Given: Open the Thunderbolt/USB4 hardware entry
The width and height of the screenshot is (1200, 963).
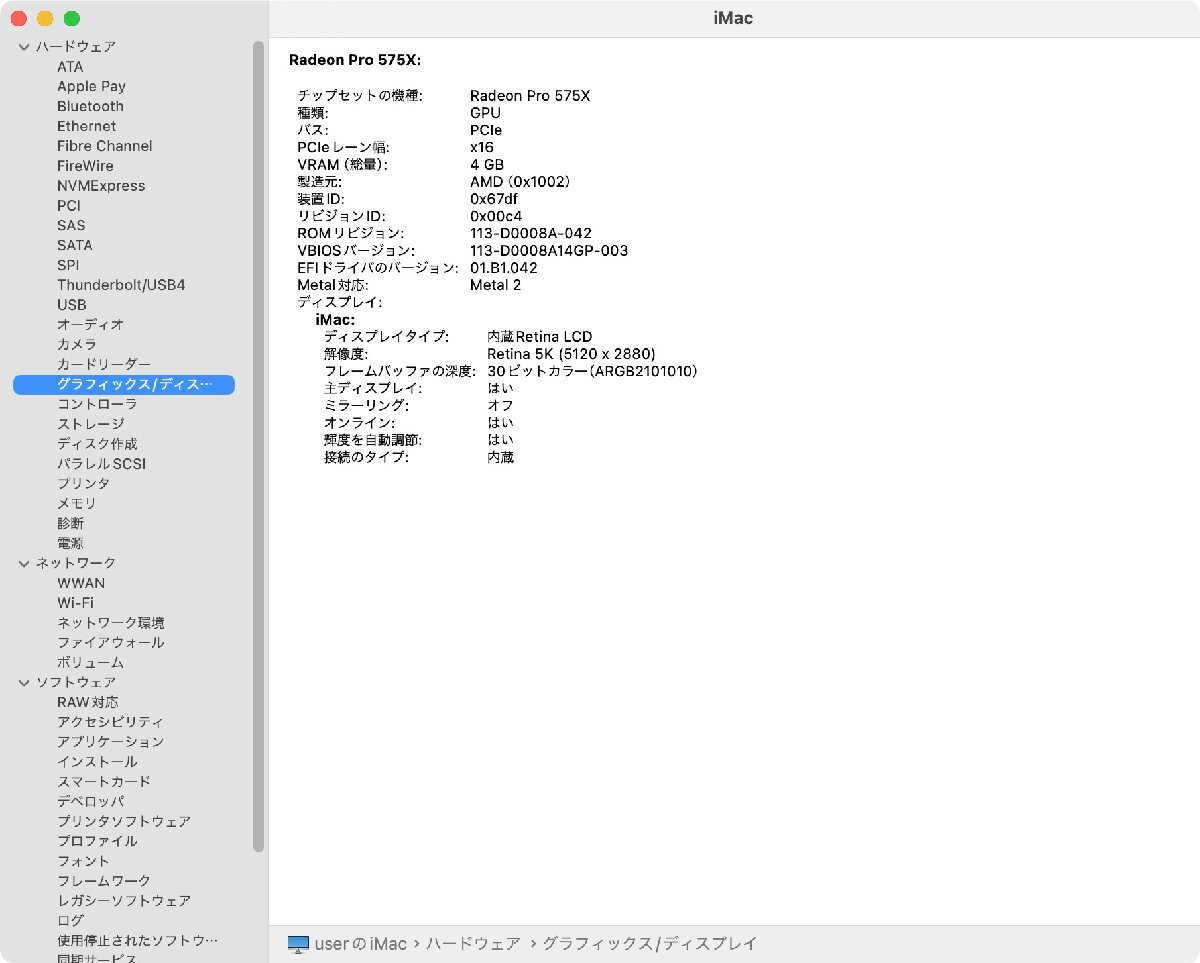Looking at the screenshot, I should point(121,285).
